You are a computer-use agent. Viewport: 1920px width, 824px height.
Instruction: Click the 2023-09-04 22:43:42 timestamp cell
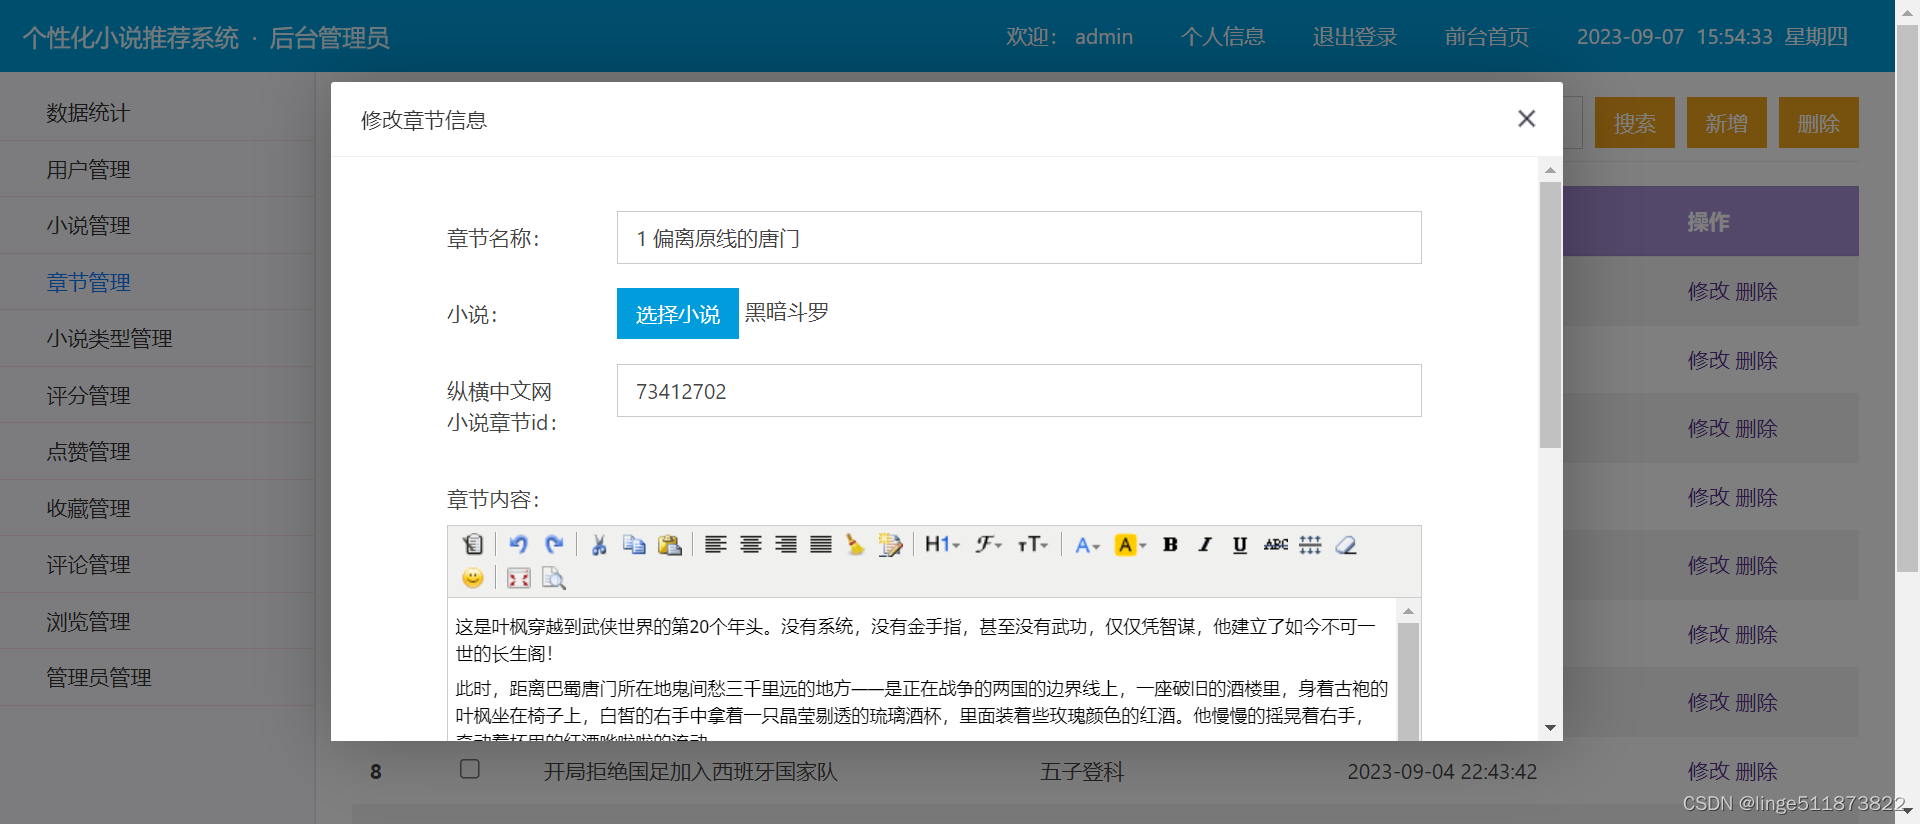click(1442, 772)
